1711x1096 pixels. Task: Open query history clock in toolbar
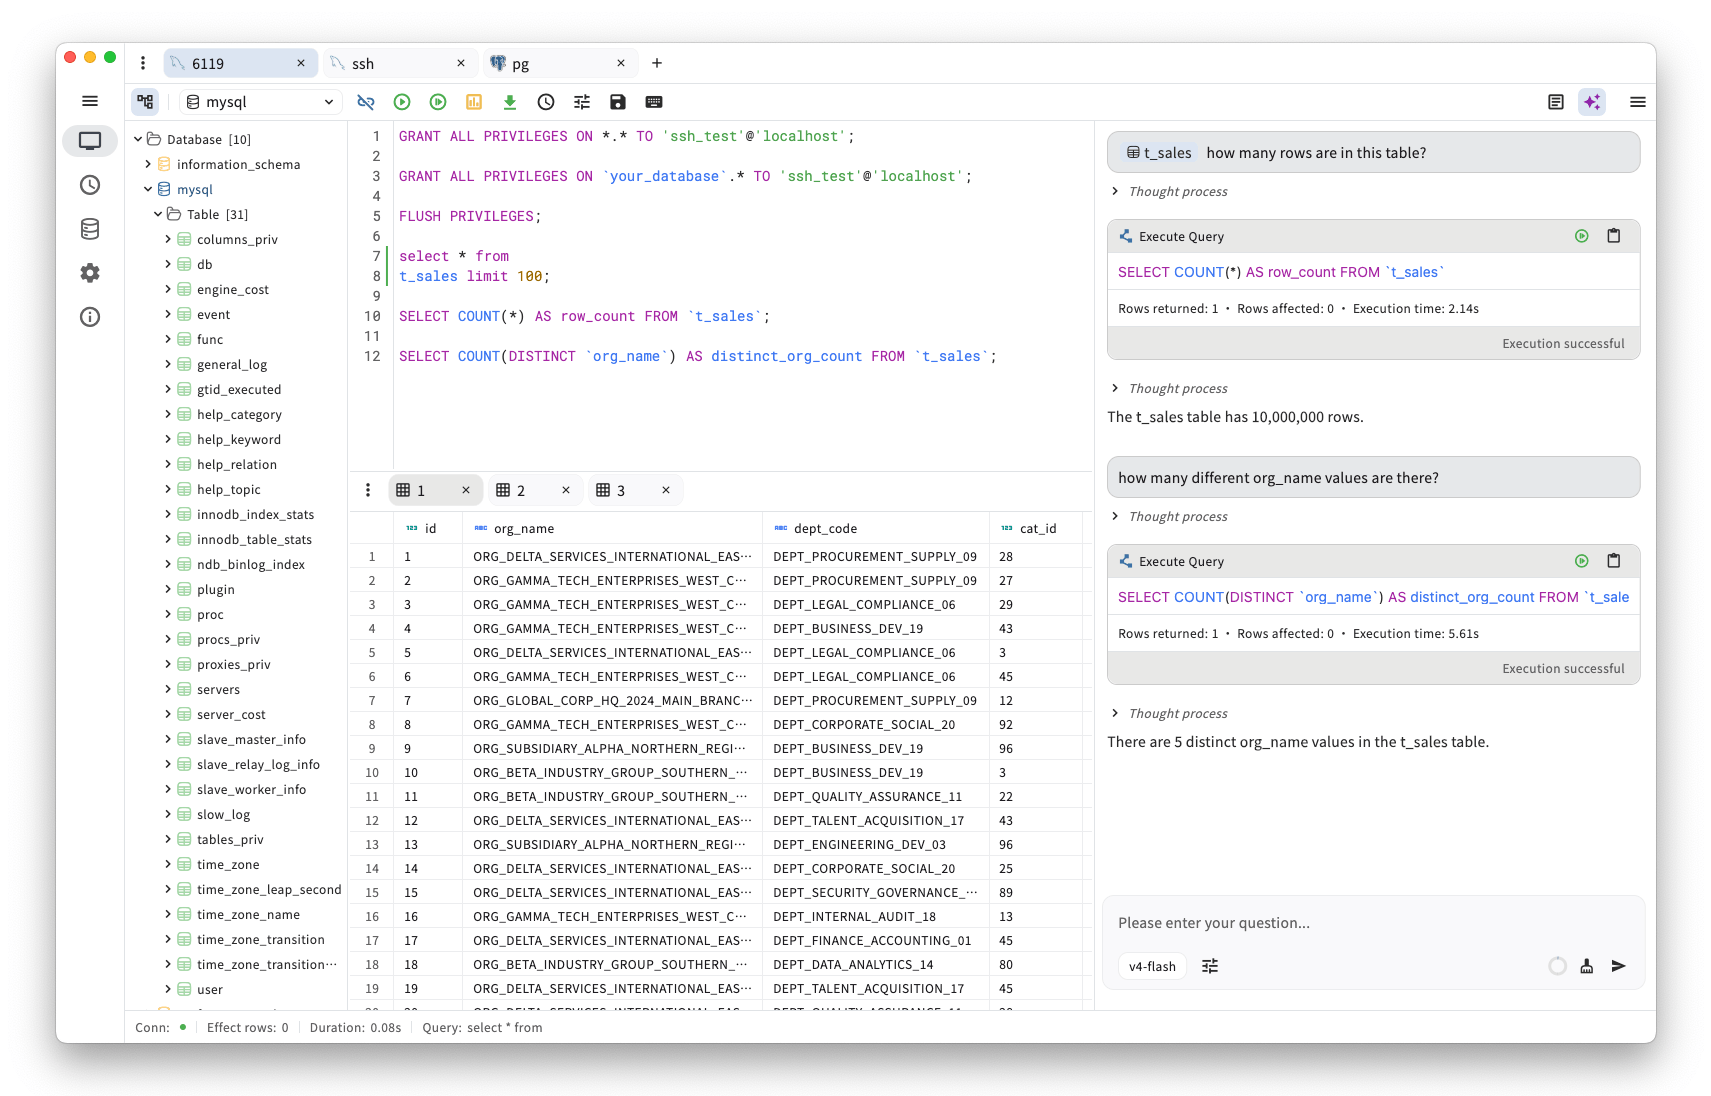pyautogui.click(x=546, y=102)
